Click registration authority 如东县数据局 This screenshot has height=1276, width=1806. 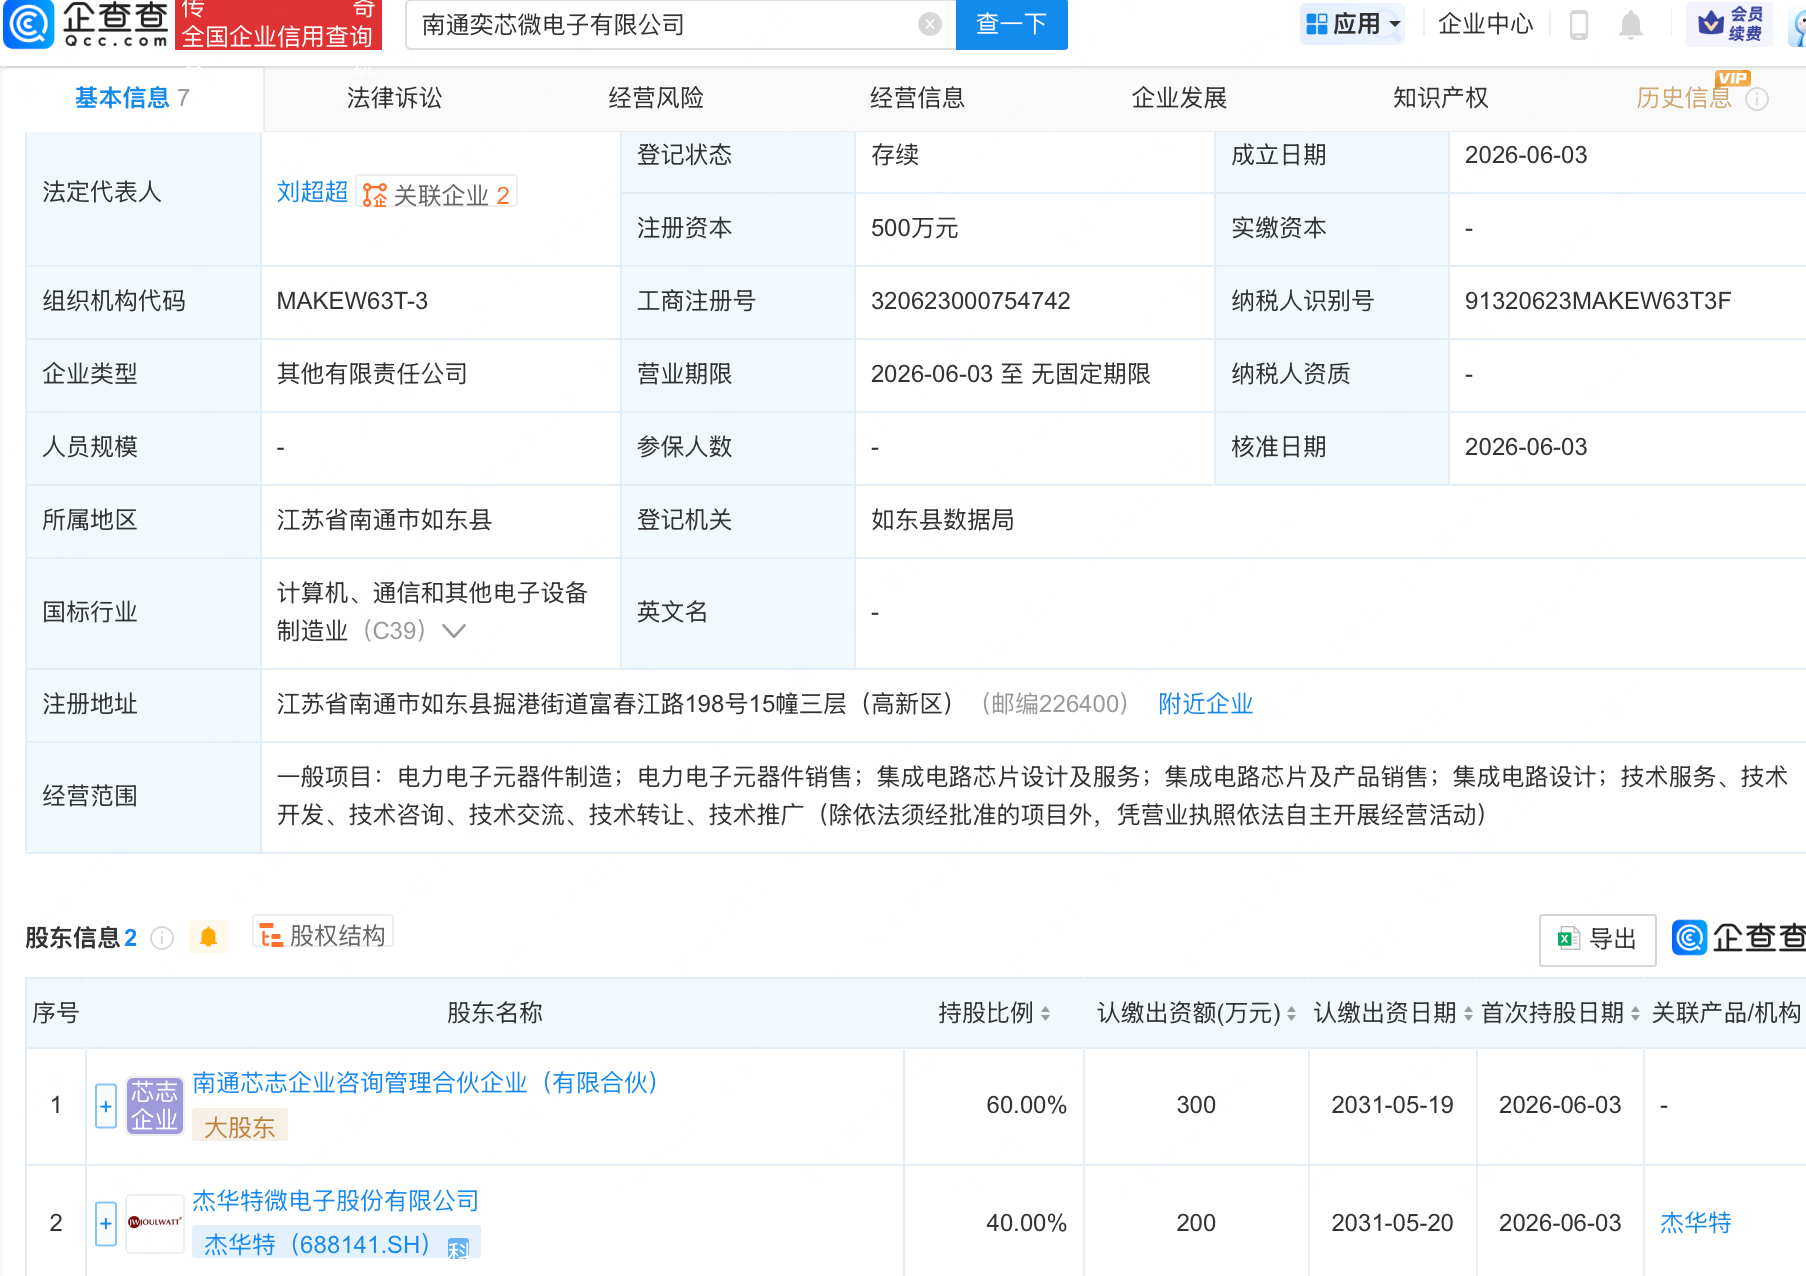942,520
